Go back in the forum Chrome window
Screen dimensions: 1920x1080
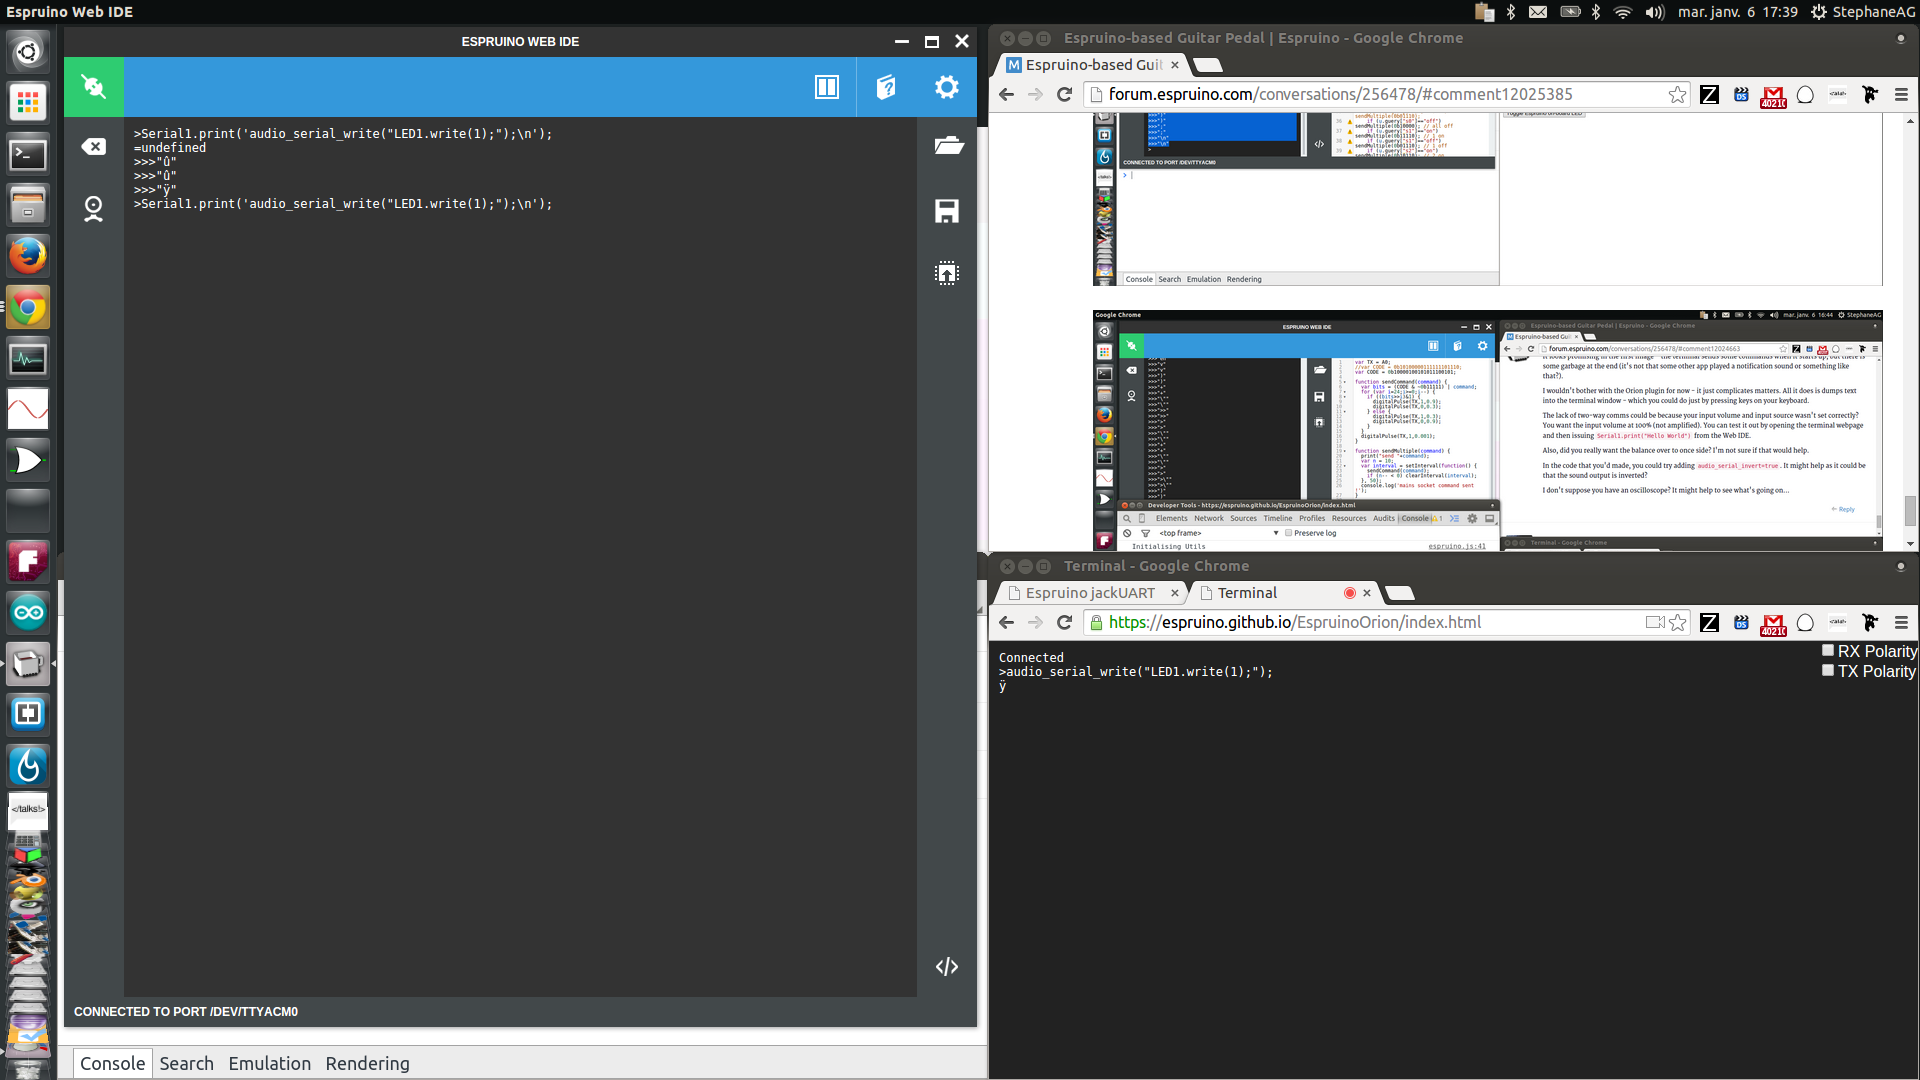pyautogui.click(x=1006, y=94)
